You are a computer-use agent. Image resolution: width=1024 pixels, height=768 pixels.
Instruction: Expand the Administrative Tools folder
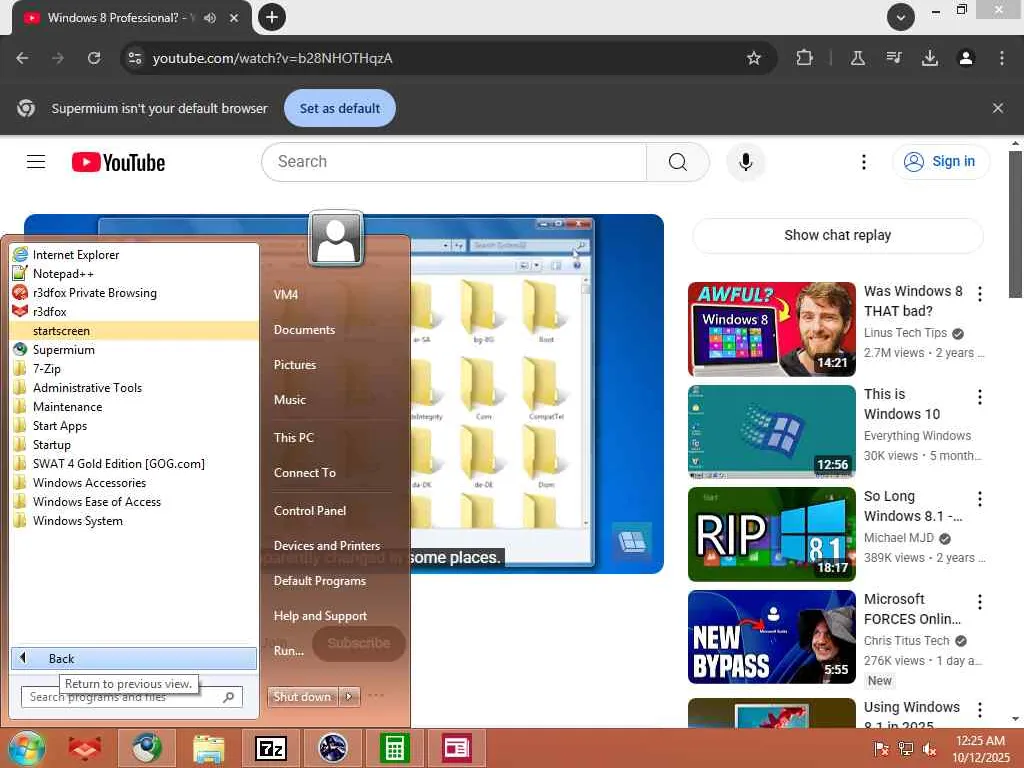click(134, 387)
